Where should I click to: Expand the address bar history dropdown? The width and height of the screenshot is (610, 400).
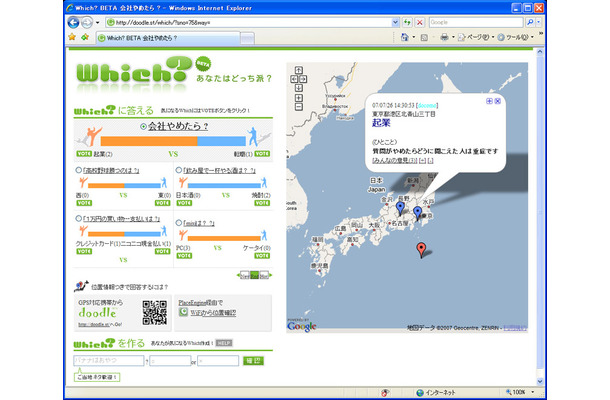click(x=395, y=23)
